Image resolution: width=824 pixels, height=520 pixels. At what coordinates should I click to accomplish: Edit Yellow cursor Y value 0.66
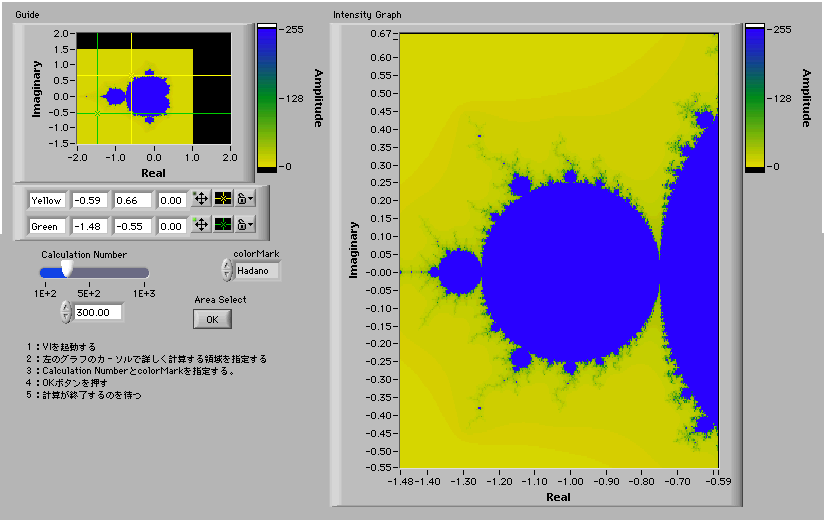coord(133,200)
